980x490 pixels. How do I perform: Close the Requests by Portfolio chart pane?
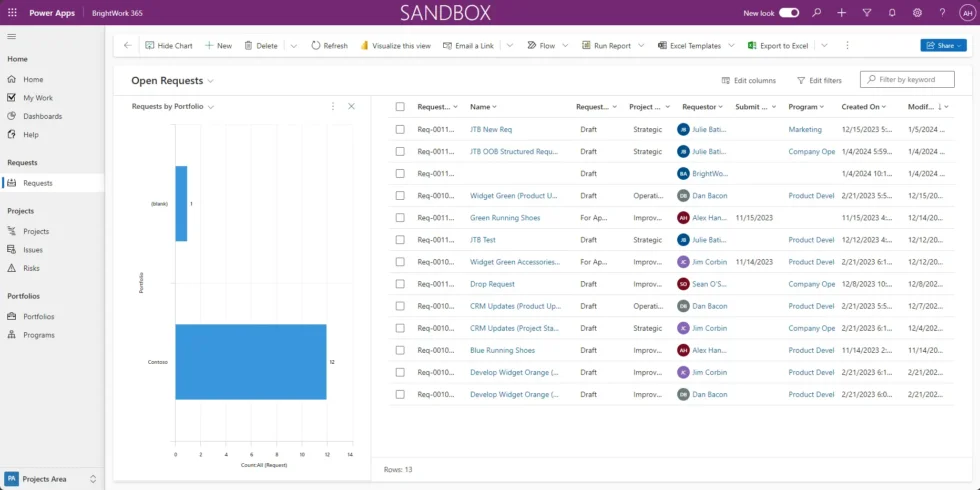coord(351,106)
